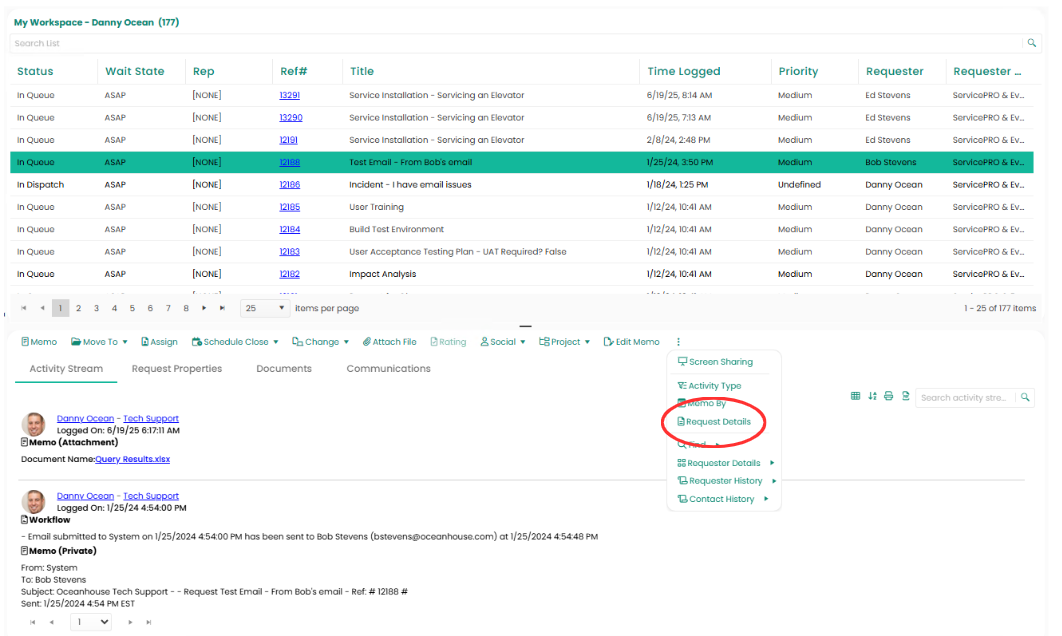
Task: Open reference link 12183
Action: point(289,252)
